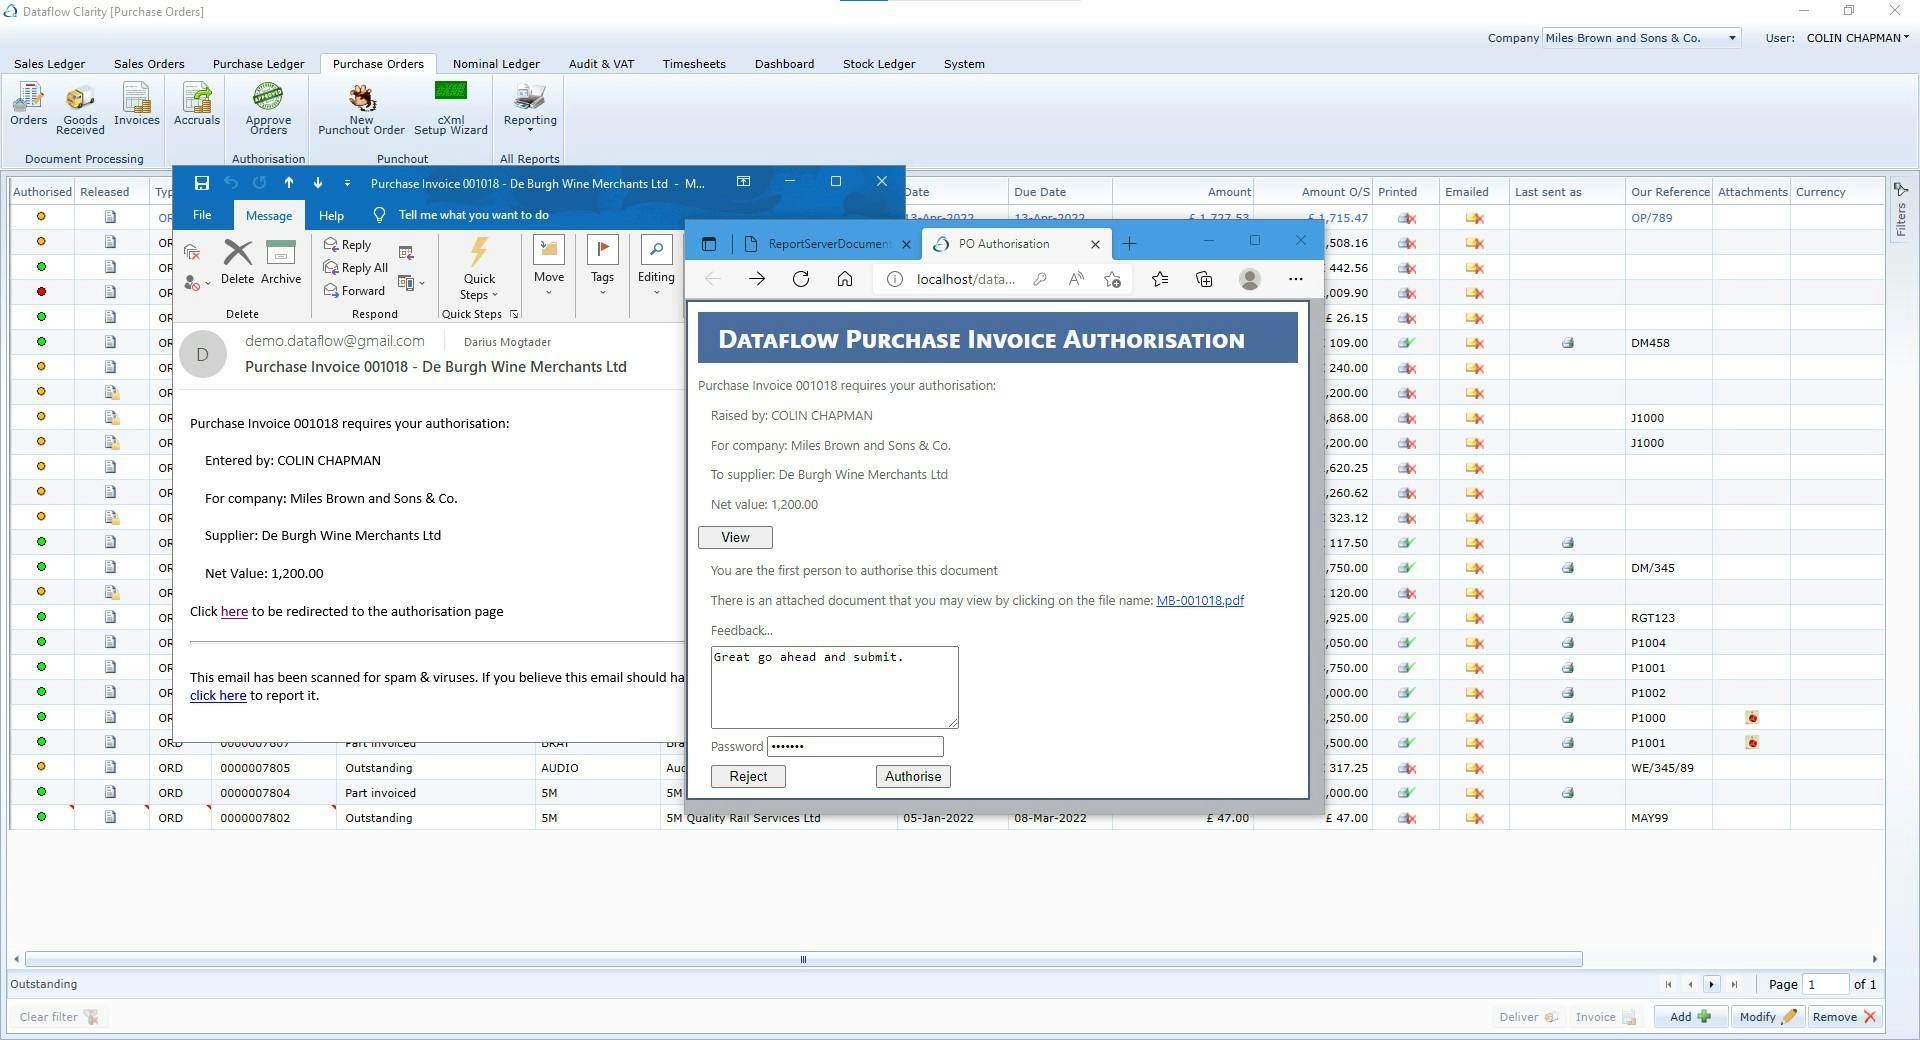Open the Editing dropdown in Outlook

(x=656, y=267)
